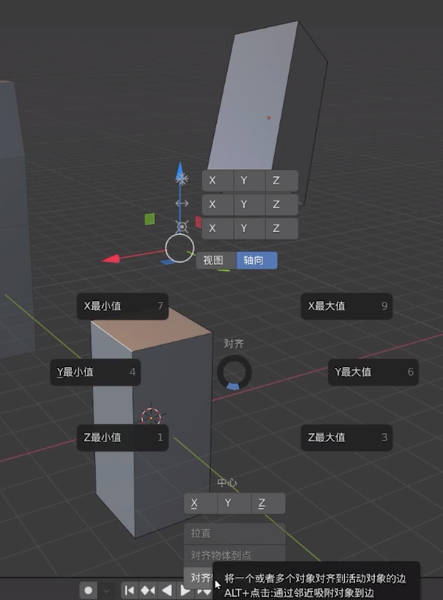Select Z最小值 pie option
The width and height of the screenshot is (443, 600).
pos(122,437)
